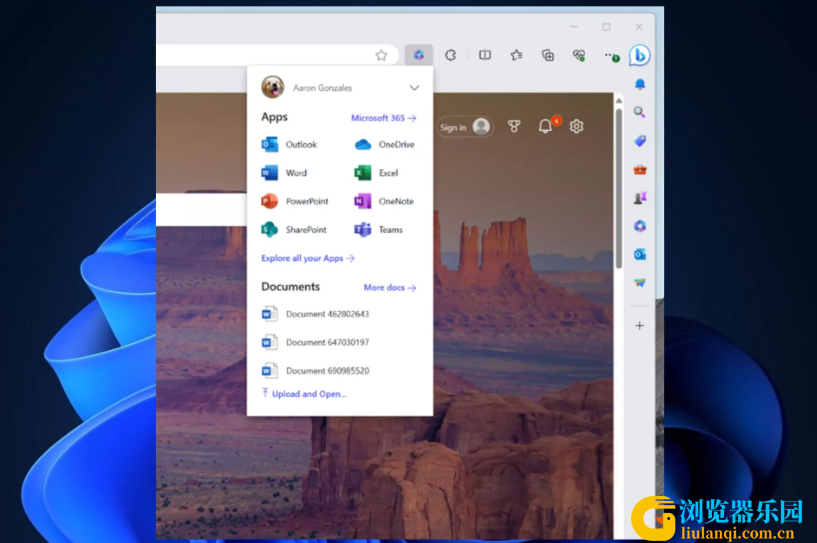Image resolution: width=817 pixels, height=543 pixels.
Task: Open the sidebar Search icon
Action: click(x=640, y=112)
